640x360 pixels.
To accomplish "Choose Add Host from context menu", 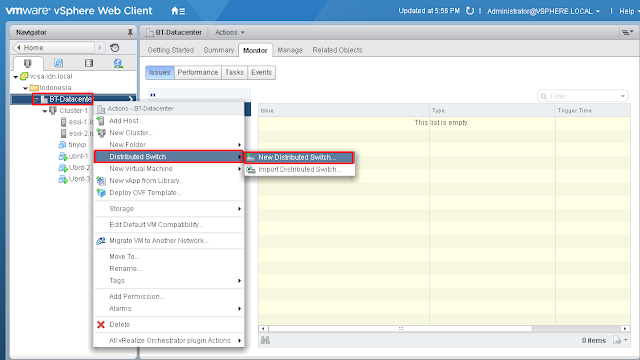I will [x=169, y=121].
